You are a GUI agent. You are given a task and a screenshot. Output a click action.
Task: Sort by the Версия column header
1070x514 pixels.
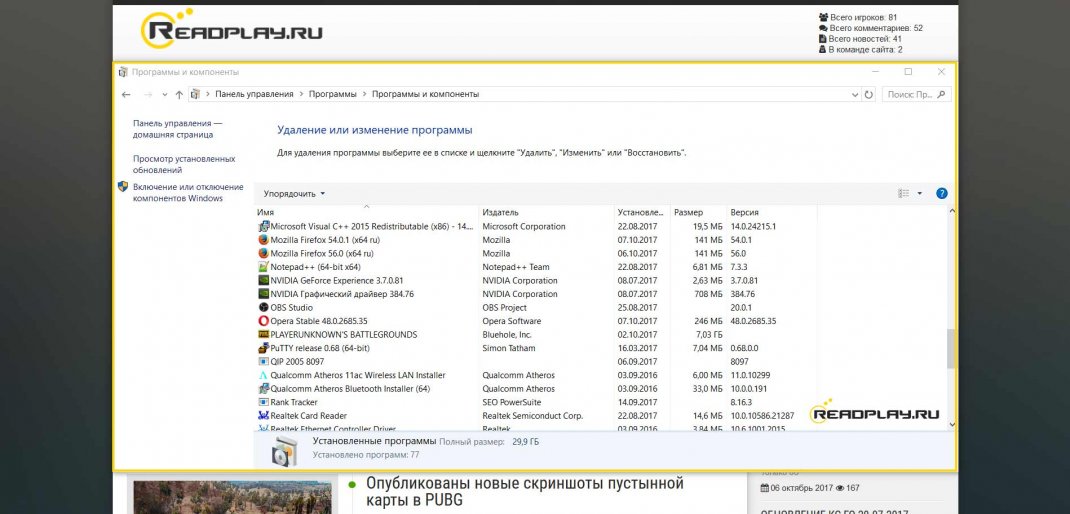pyautogui.click(x=771, y=212)
